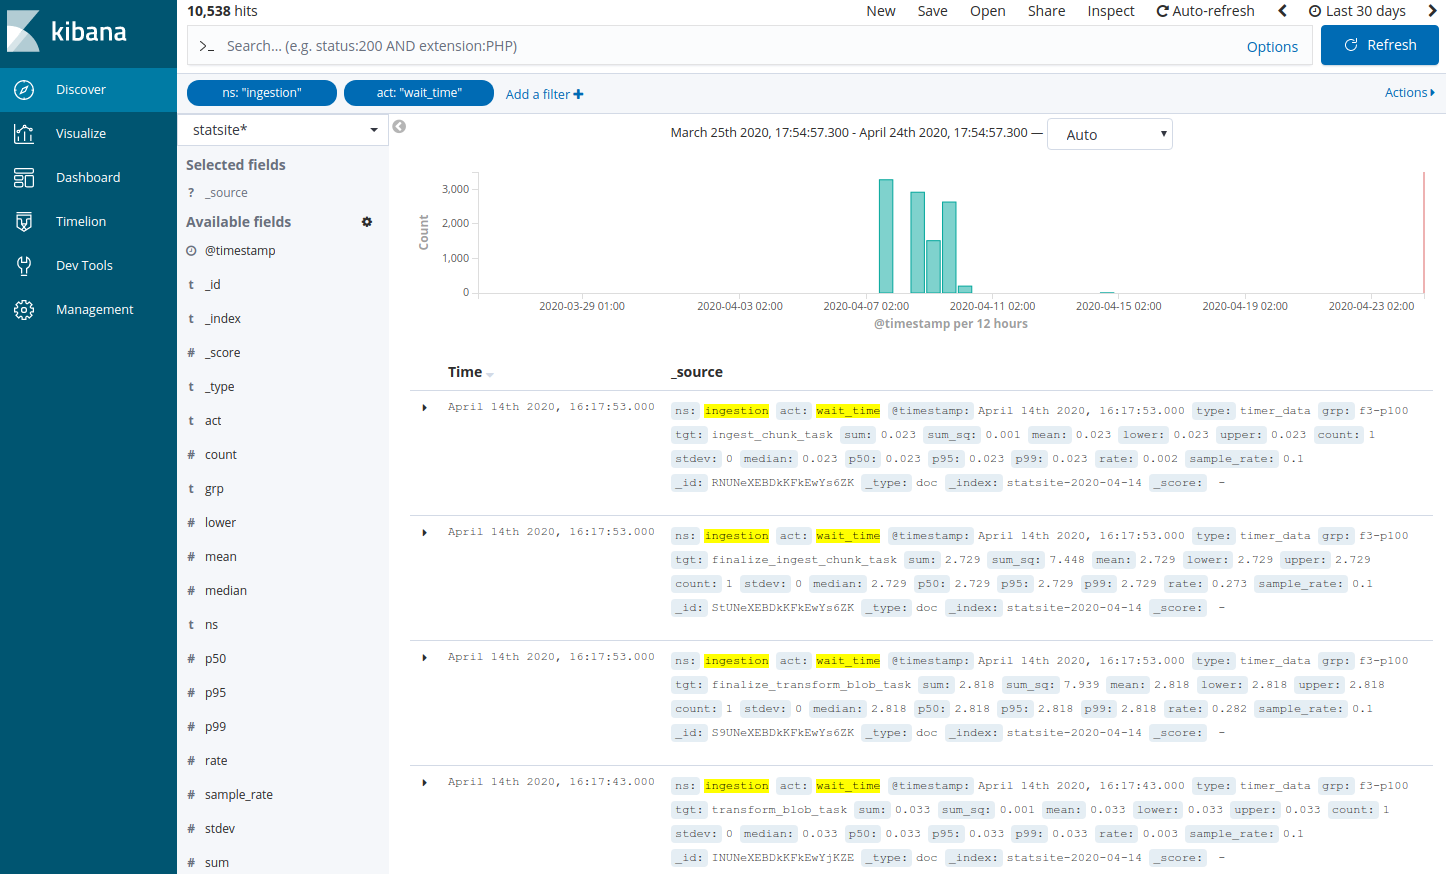Open the Management gear icon
Viewport: 1446px width, 874px height.
[x=24, y=310]
